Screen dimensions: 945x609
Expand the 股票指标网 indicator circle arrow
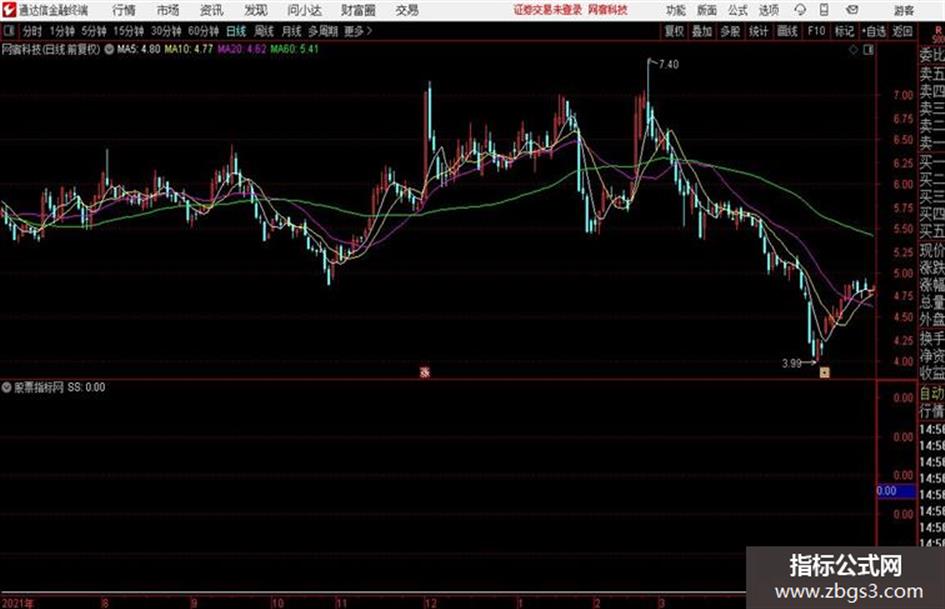[x=7, y=387]
